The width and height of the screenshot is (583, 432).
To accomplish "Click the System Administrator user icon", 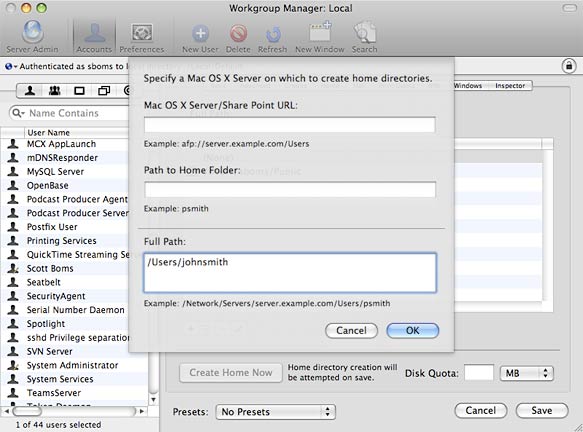I will click(13, 365).
